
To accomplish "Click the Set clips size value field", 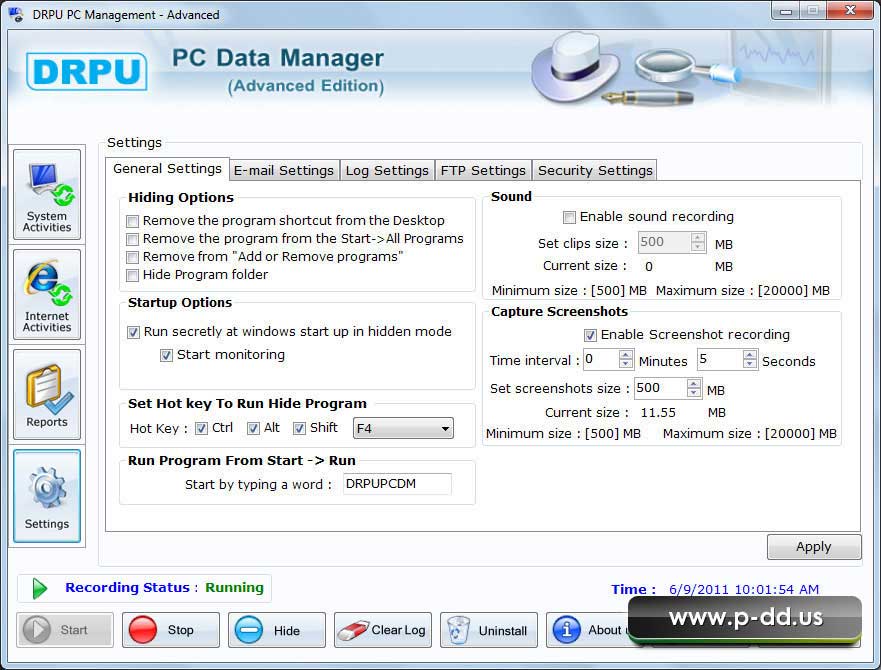I will point(665,242).
